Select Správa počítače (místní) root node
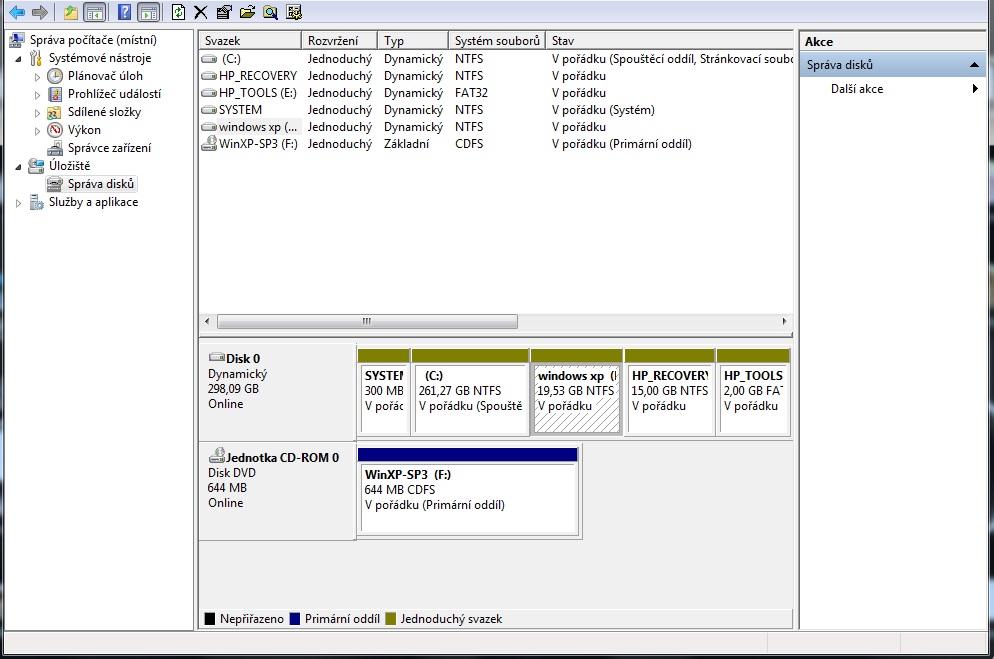The width and height of the screenshot is (994, 659). coord(93,40)
